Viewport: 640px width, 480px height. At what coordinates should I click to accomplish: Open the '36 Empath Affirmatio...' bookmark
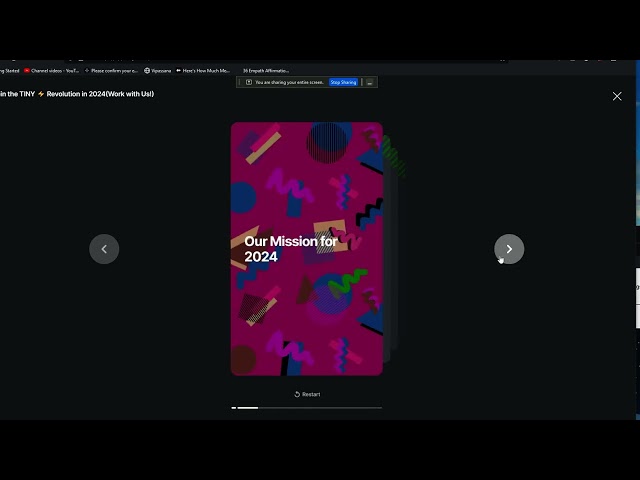(266, 71)
